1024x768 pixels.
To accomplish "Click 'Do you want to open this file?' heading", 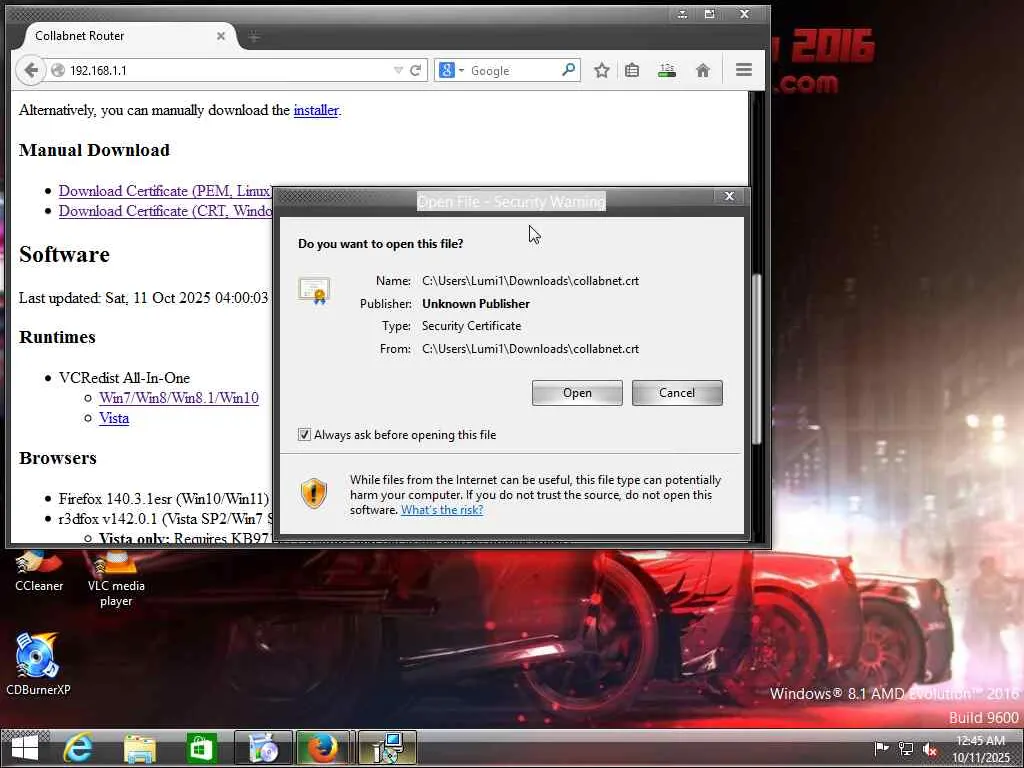I will point(381,244).
